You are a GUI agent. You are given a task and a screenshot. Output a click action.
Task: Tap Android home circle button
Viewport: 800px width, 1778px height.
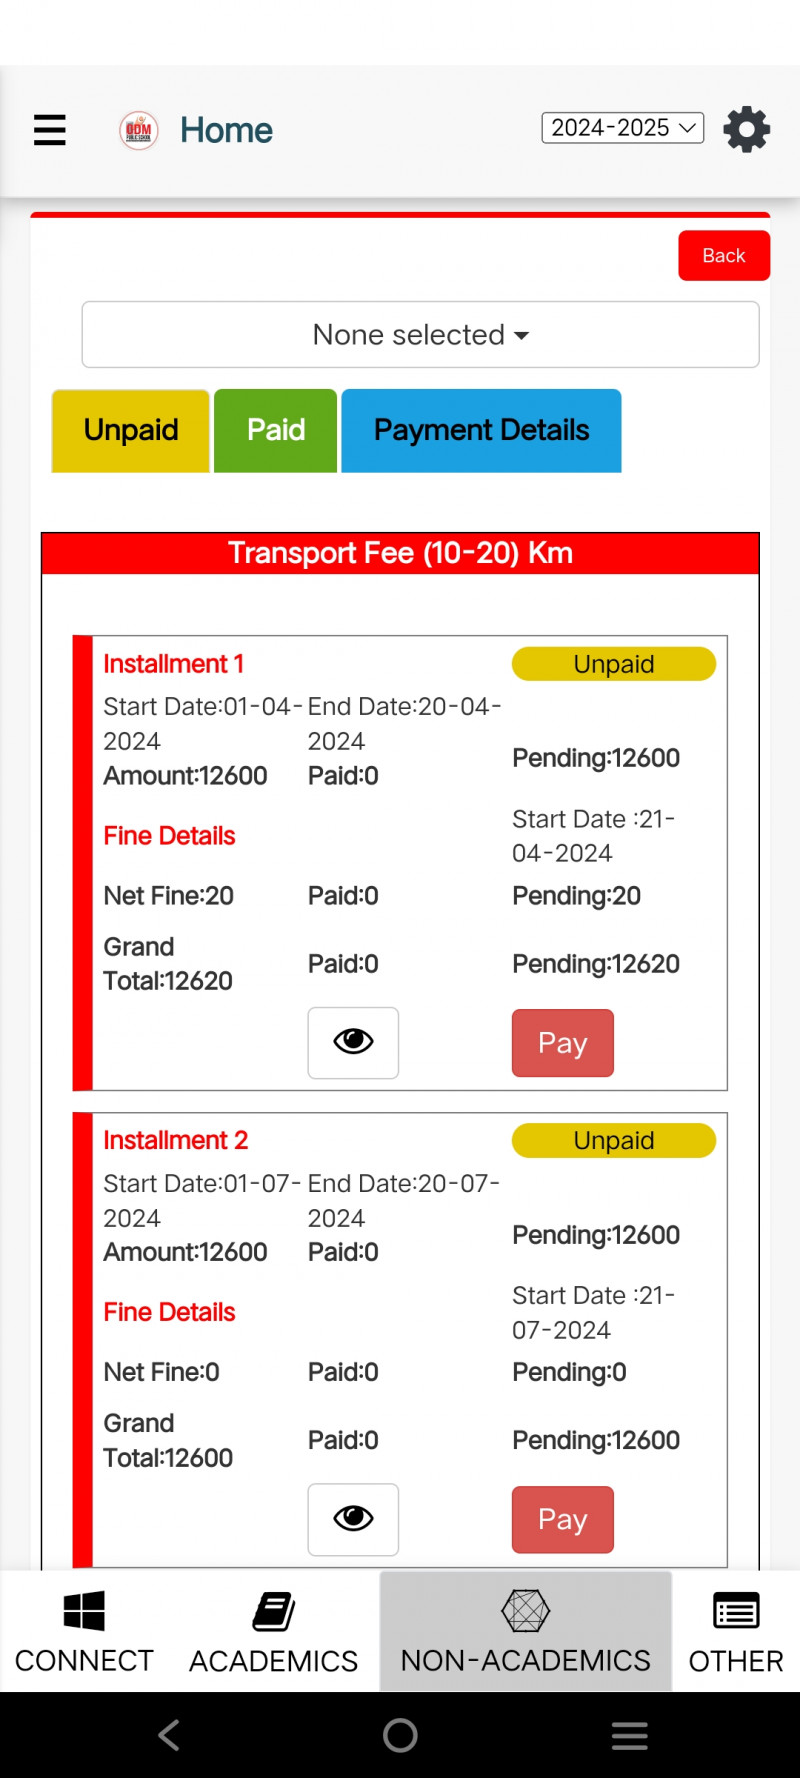(400, 1735)
